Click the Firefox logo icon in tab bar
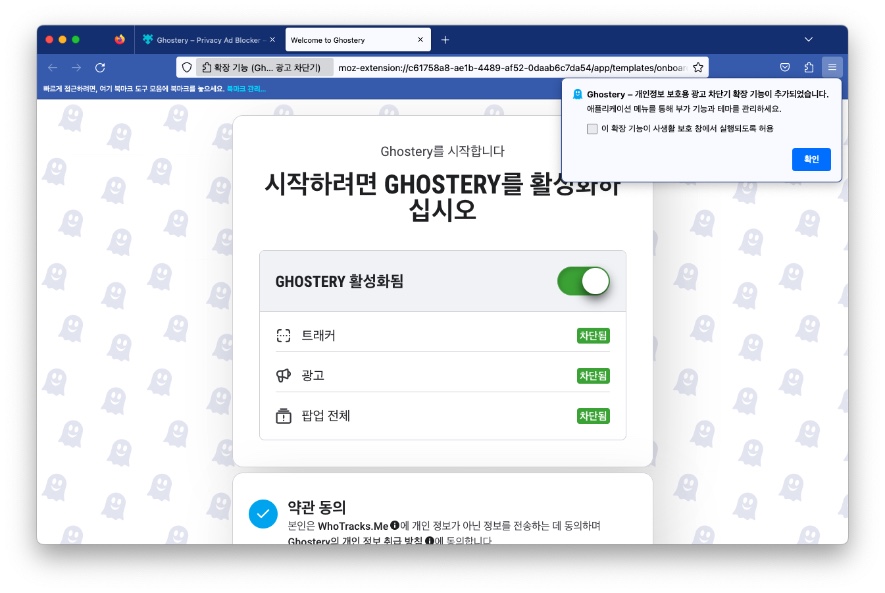 click(119, 39)
